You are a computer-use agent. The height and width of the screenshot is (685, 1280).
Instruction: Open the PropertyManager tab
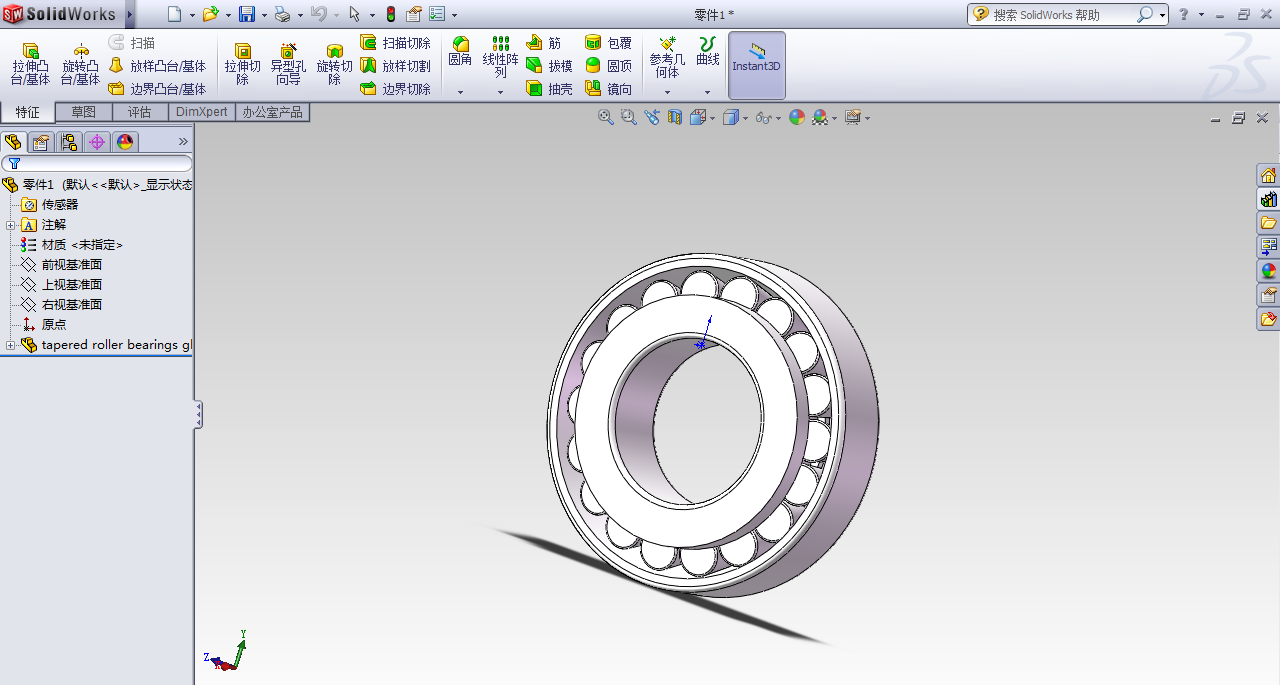(41, 142)
